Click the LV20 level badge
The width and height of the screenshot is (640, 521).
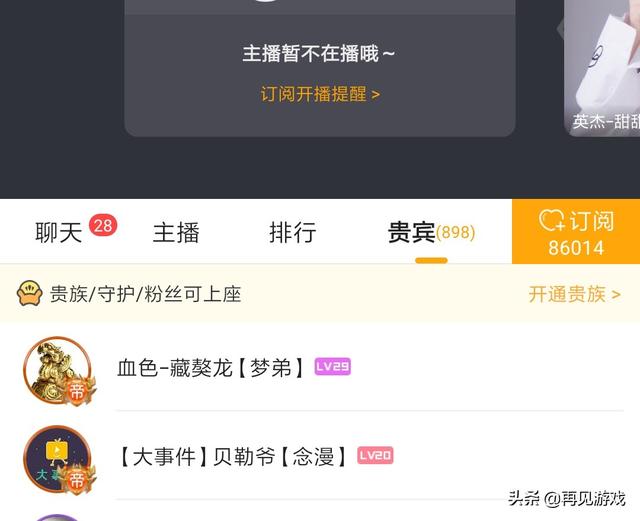pos(375,455)
